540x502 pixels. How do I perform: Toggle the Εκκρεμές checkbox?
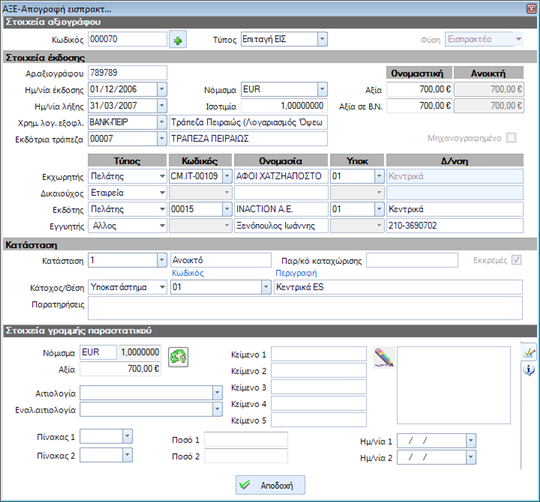516,260
